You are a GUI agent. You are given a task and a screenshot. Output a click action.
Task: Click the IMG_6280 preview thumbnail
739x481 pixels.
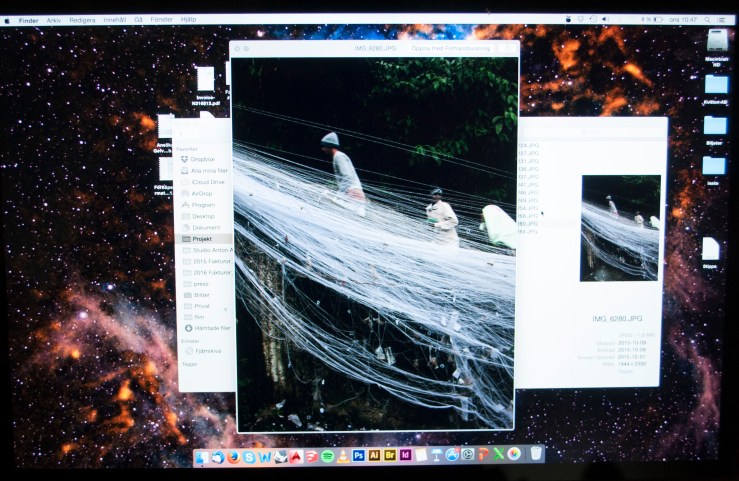click(x=620, y=228)
